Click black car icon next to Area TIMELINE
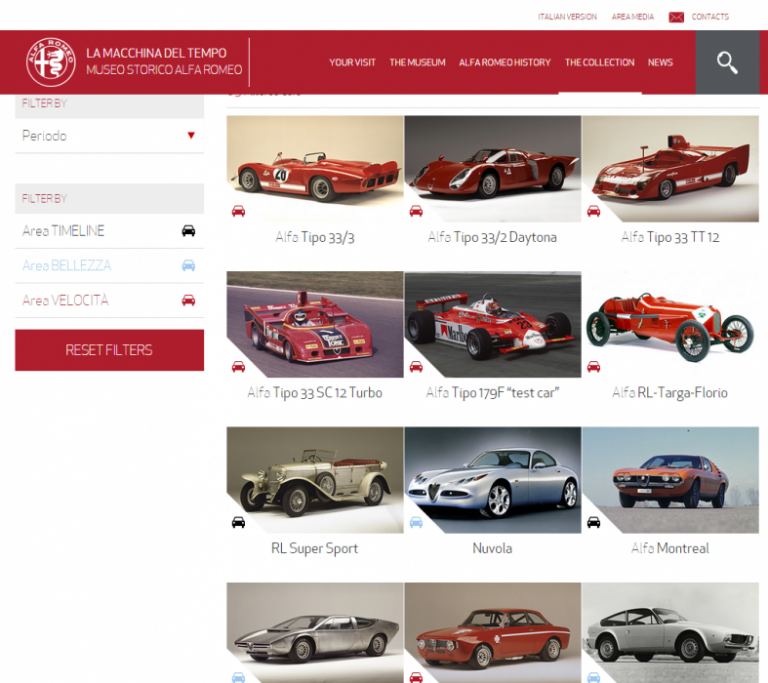 coord(188,231)
